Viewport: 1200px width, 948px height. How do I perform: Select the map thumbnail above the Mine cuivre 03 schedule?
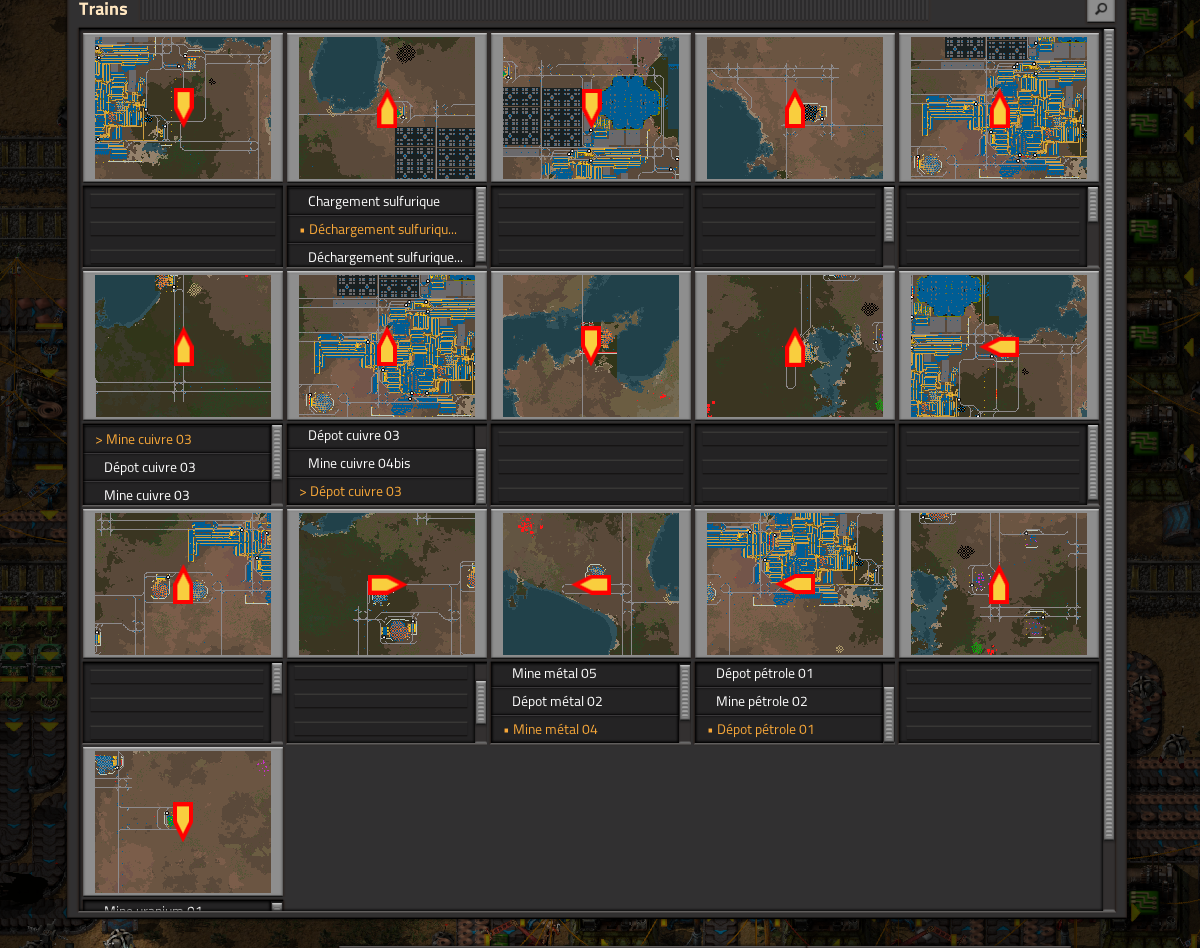[x=183, y=346]
